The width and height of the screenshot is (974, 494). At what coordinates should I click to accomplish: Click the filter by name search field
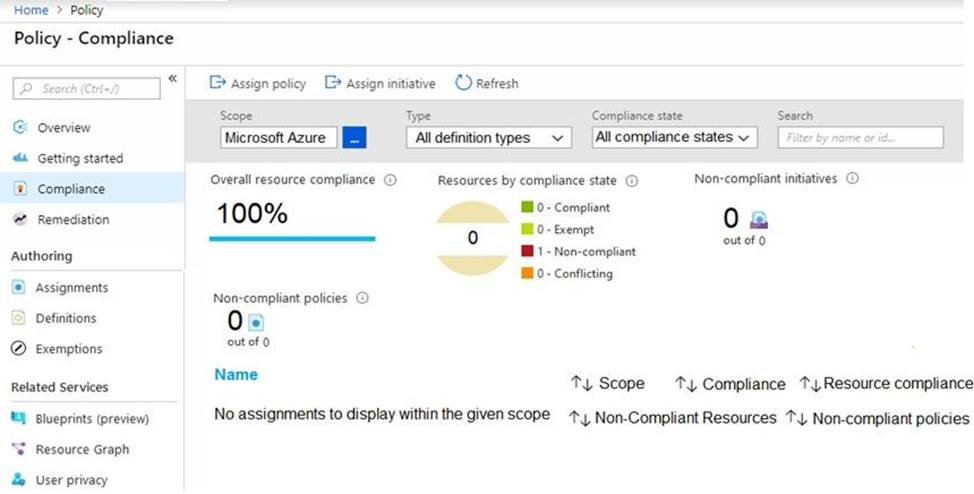(x=861, y=138)
